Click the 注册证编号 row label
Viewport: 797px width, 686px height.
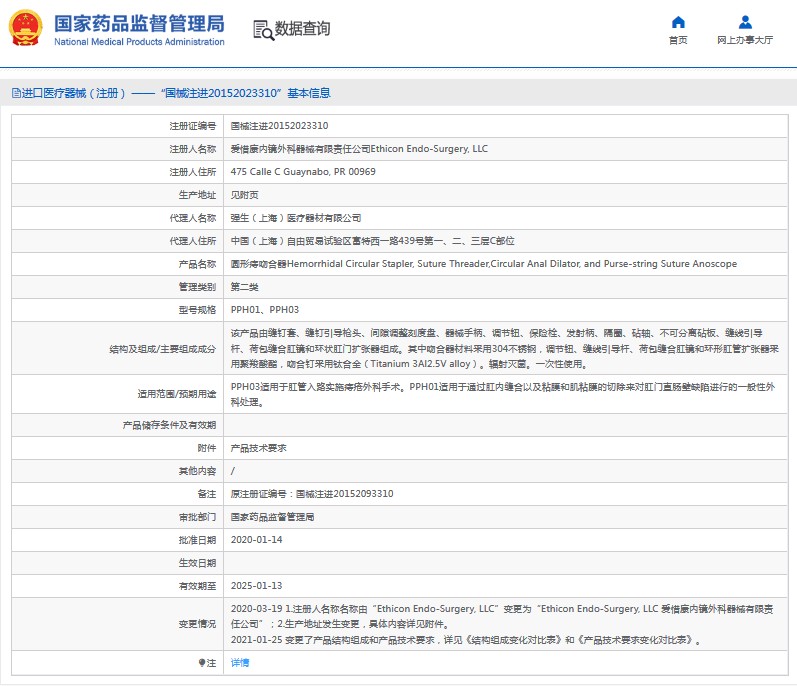click(193, 126)
